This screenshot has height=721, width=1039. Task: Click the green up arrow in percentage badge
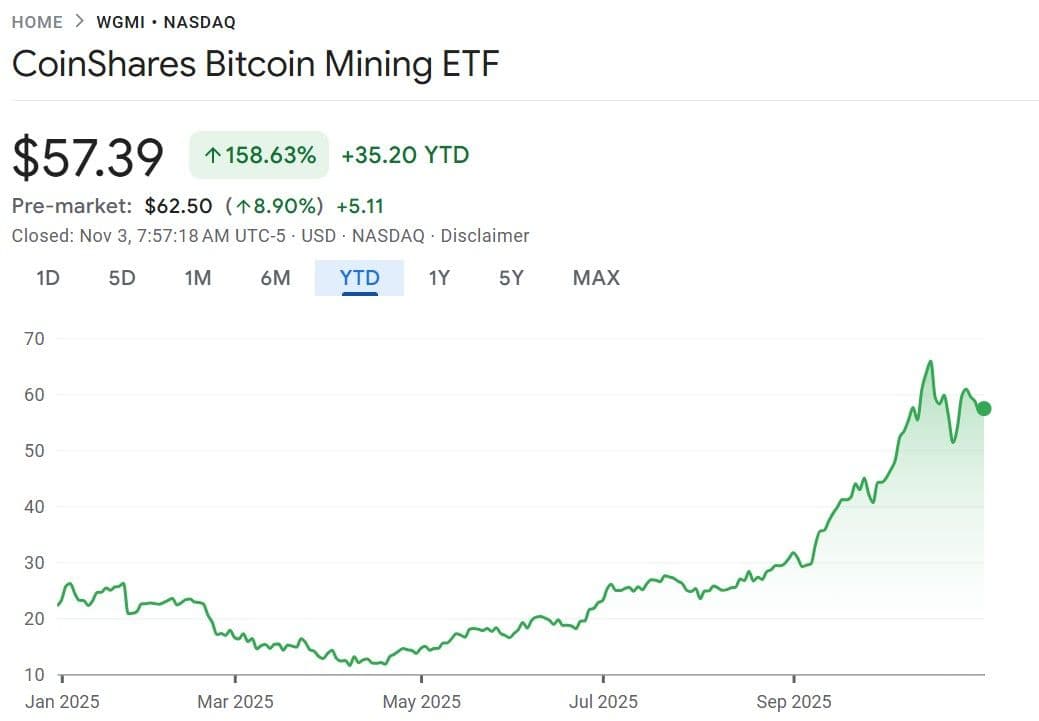point(212,156)
